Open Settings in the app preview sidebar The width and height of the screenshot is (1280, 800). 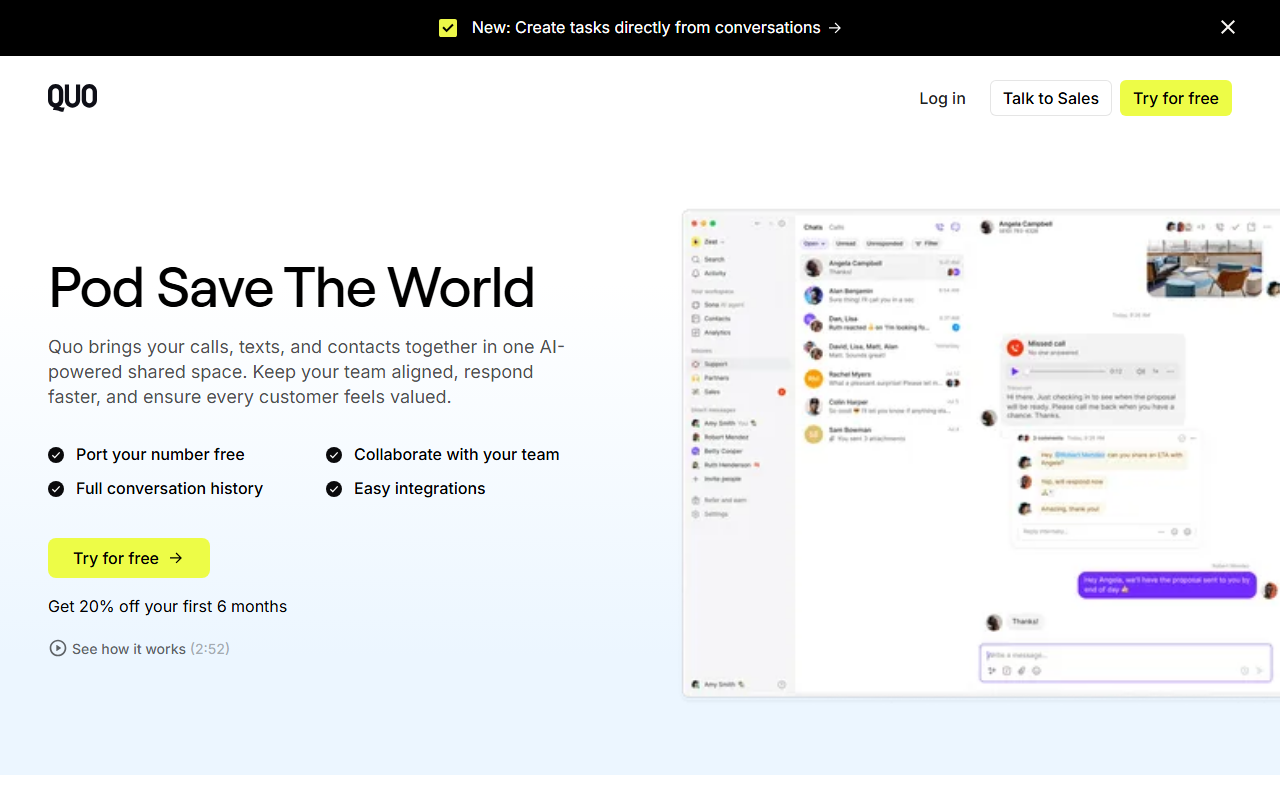click(711, 514)
